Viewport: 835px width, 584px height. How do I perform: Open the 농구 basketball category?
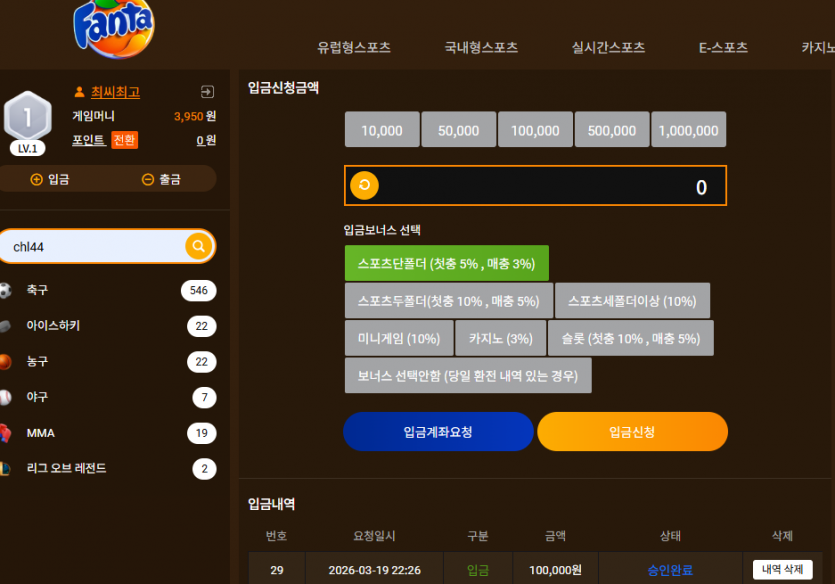(x=108, y=361)
